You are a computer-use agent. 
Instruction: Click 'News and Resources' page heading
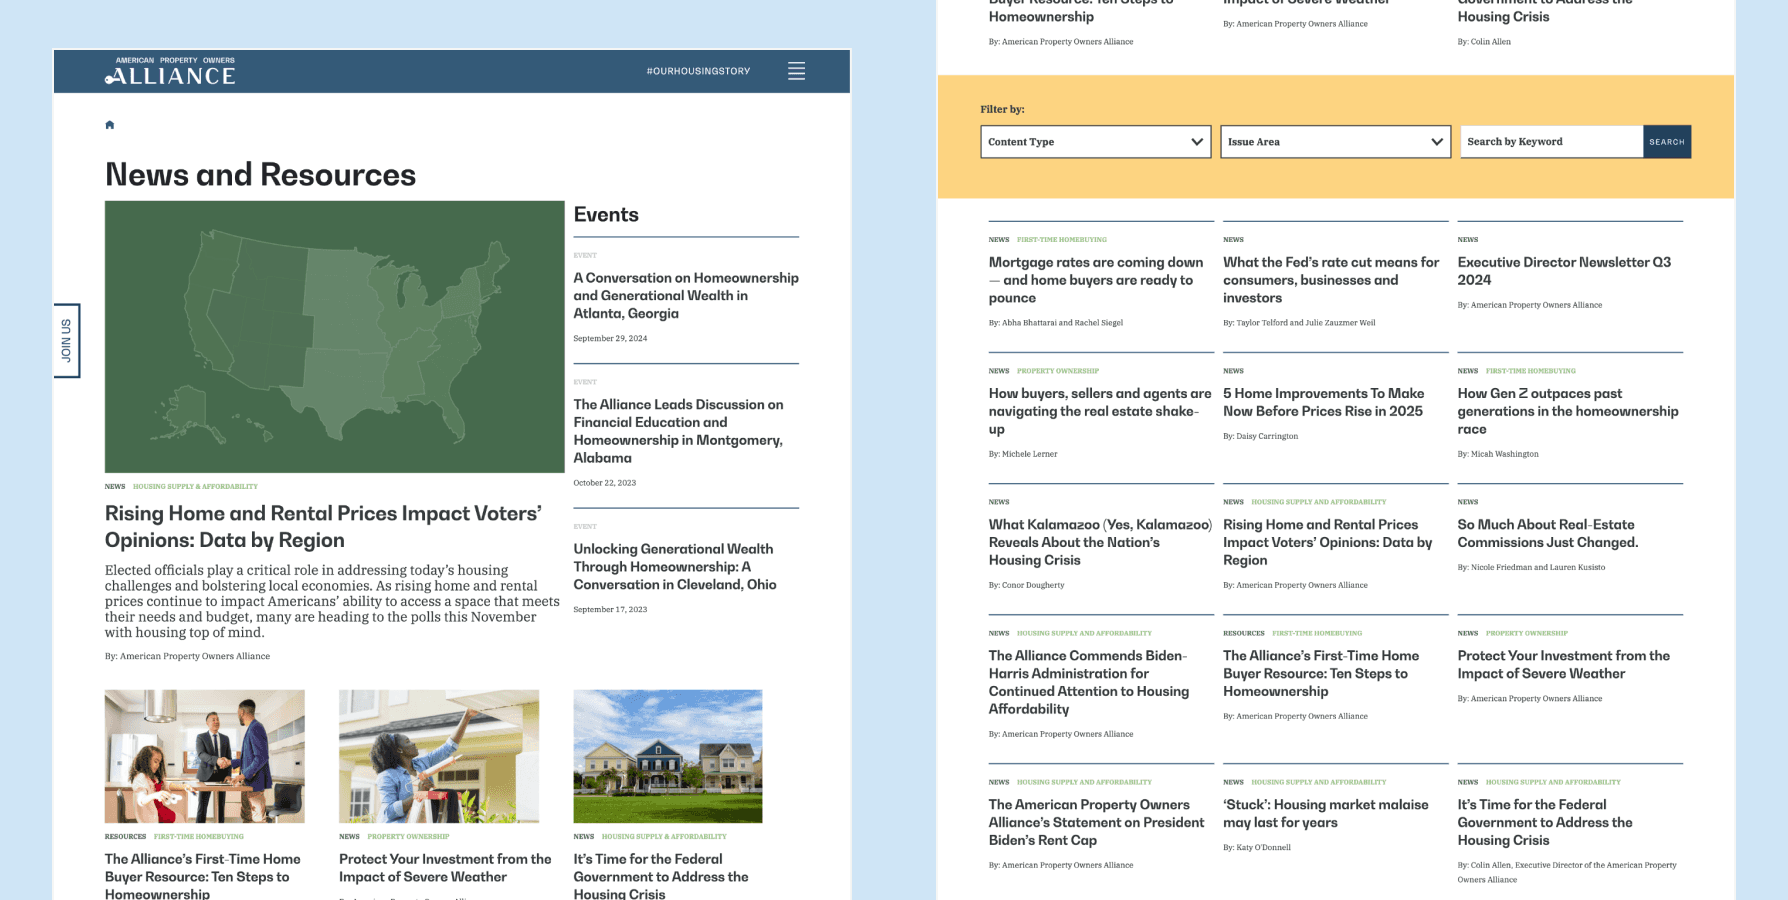[260, 175]
